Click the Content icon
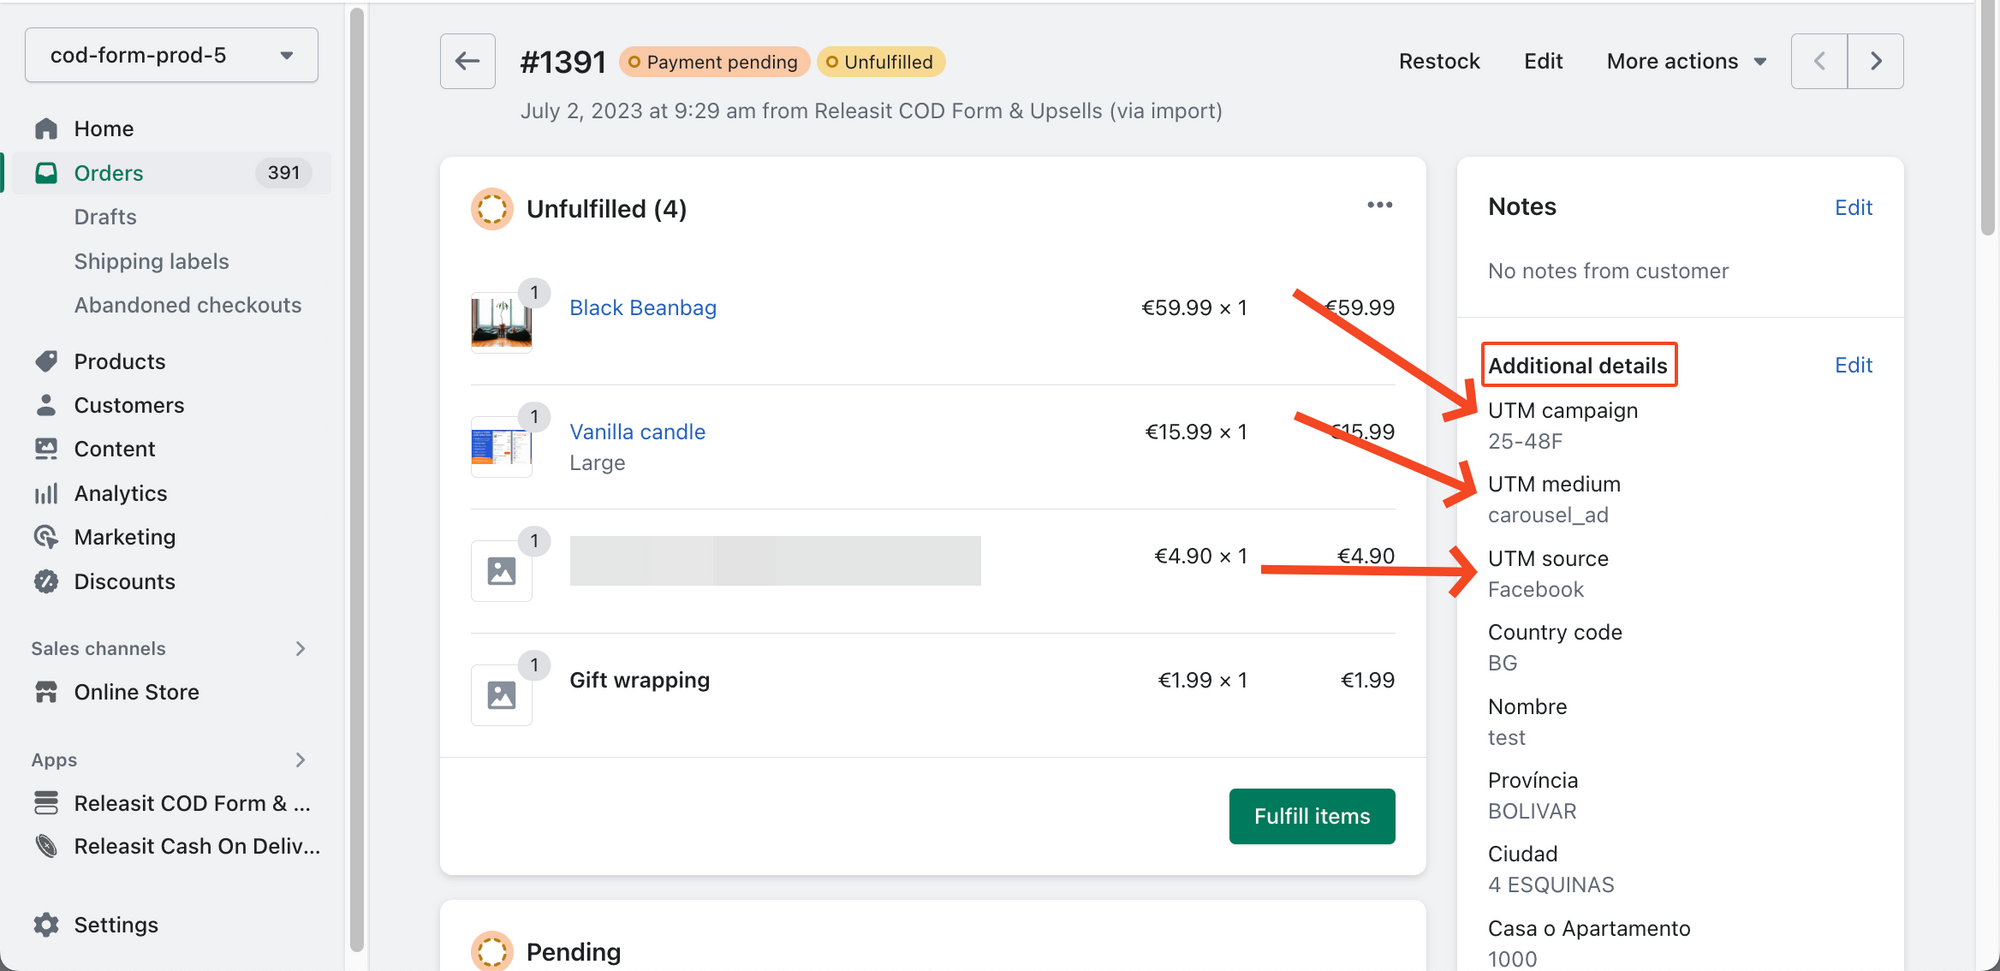 (46, 449)
